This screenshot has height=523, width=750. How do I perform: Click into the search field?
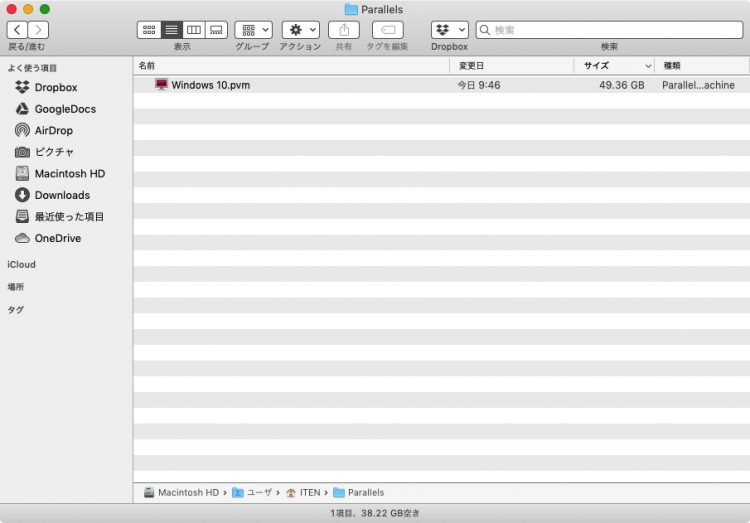pyautogui.click(x=609, y=30)
